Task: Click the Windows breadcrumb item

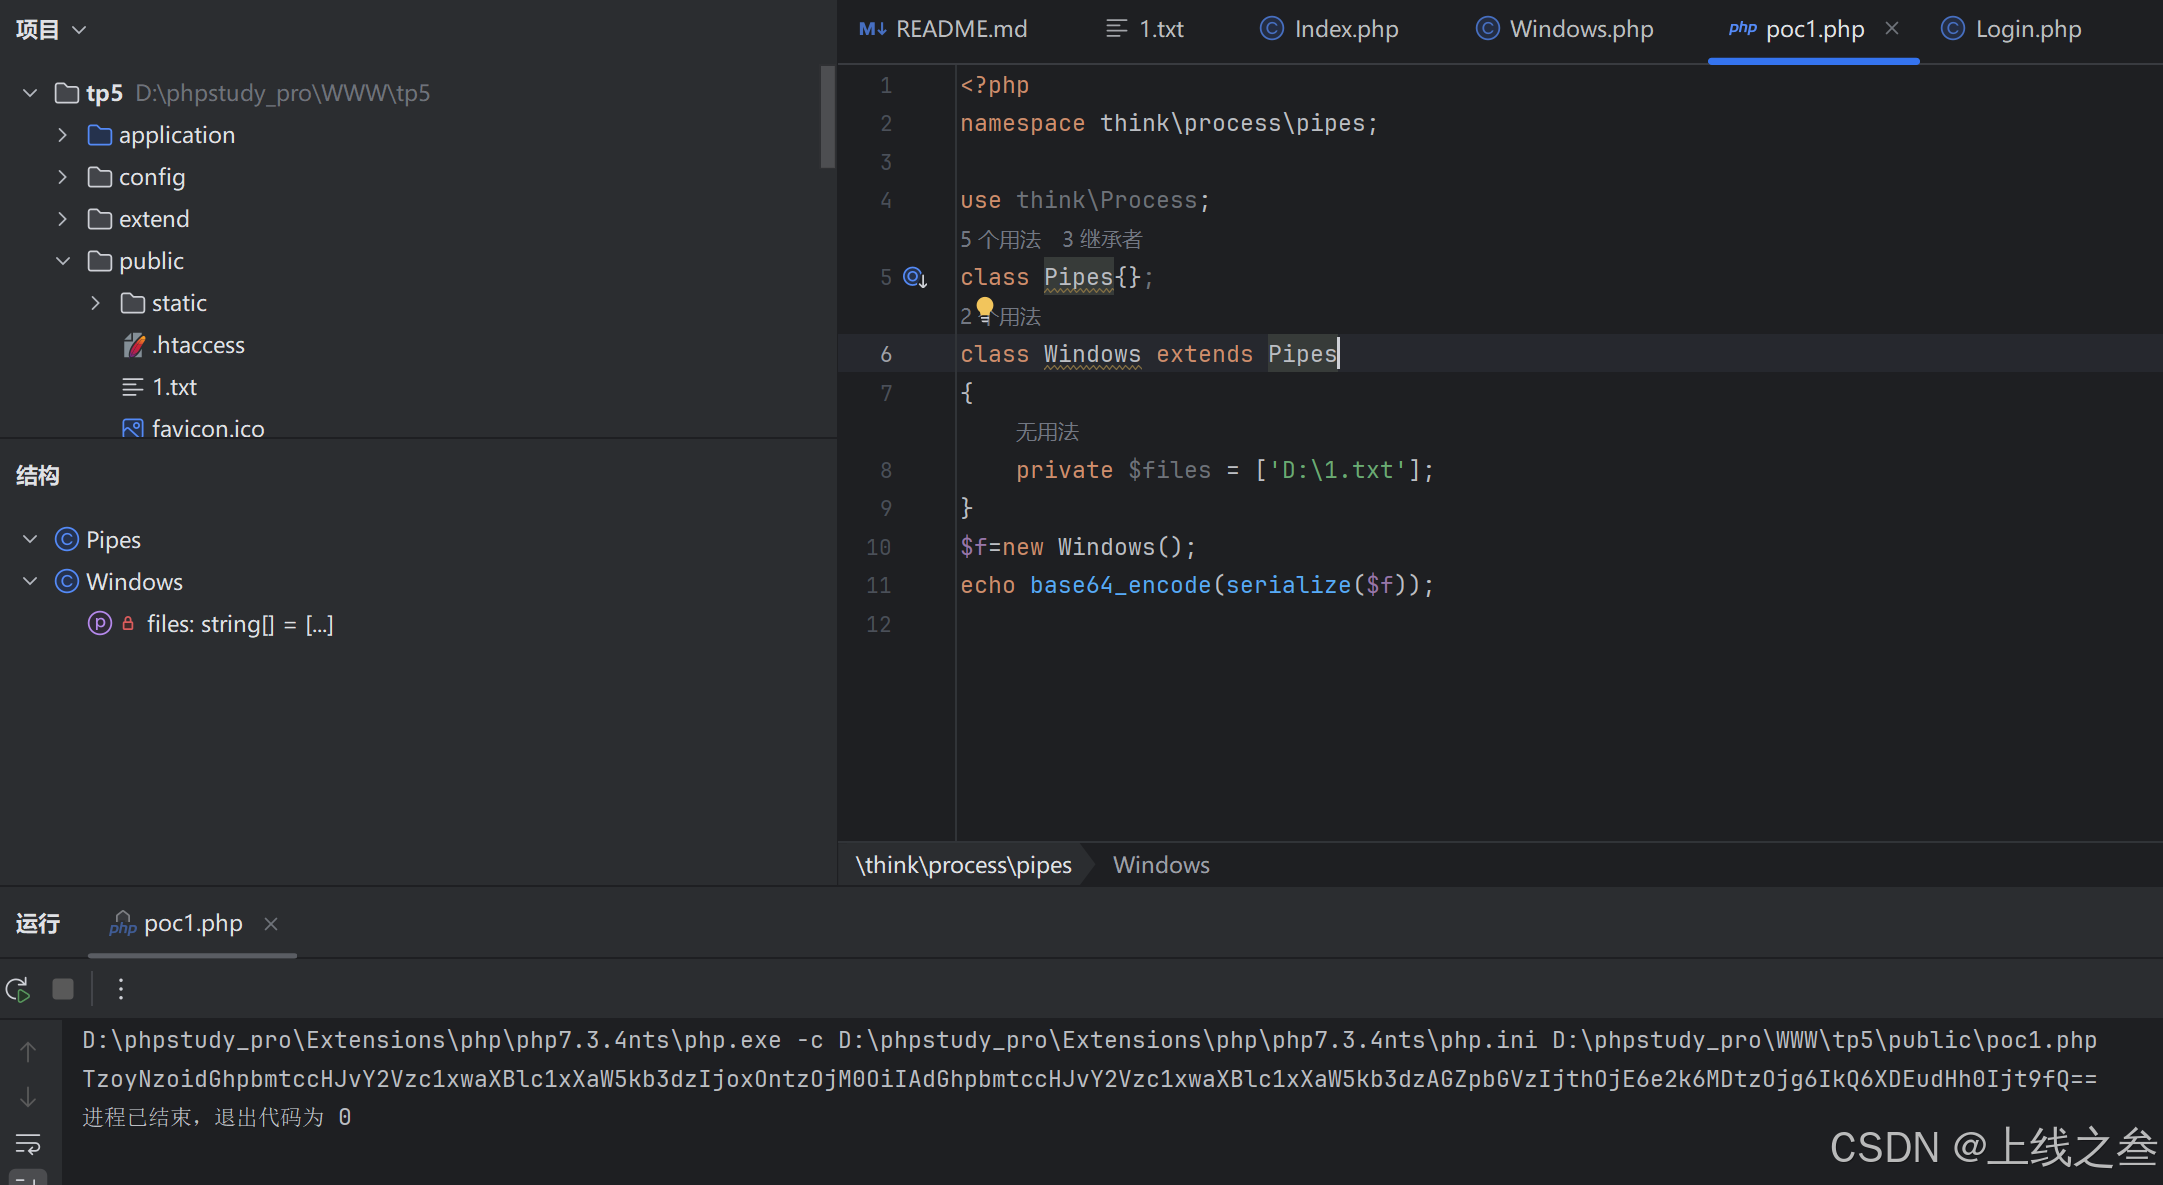Action: coord(1161,865)
